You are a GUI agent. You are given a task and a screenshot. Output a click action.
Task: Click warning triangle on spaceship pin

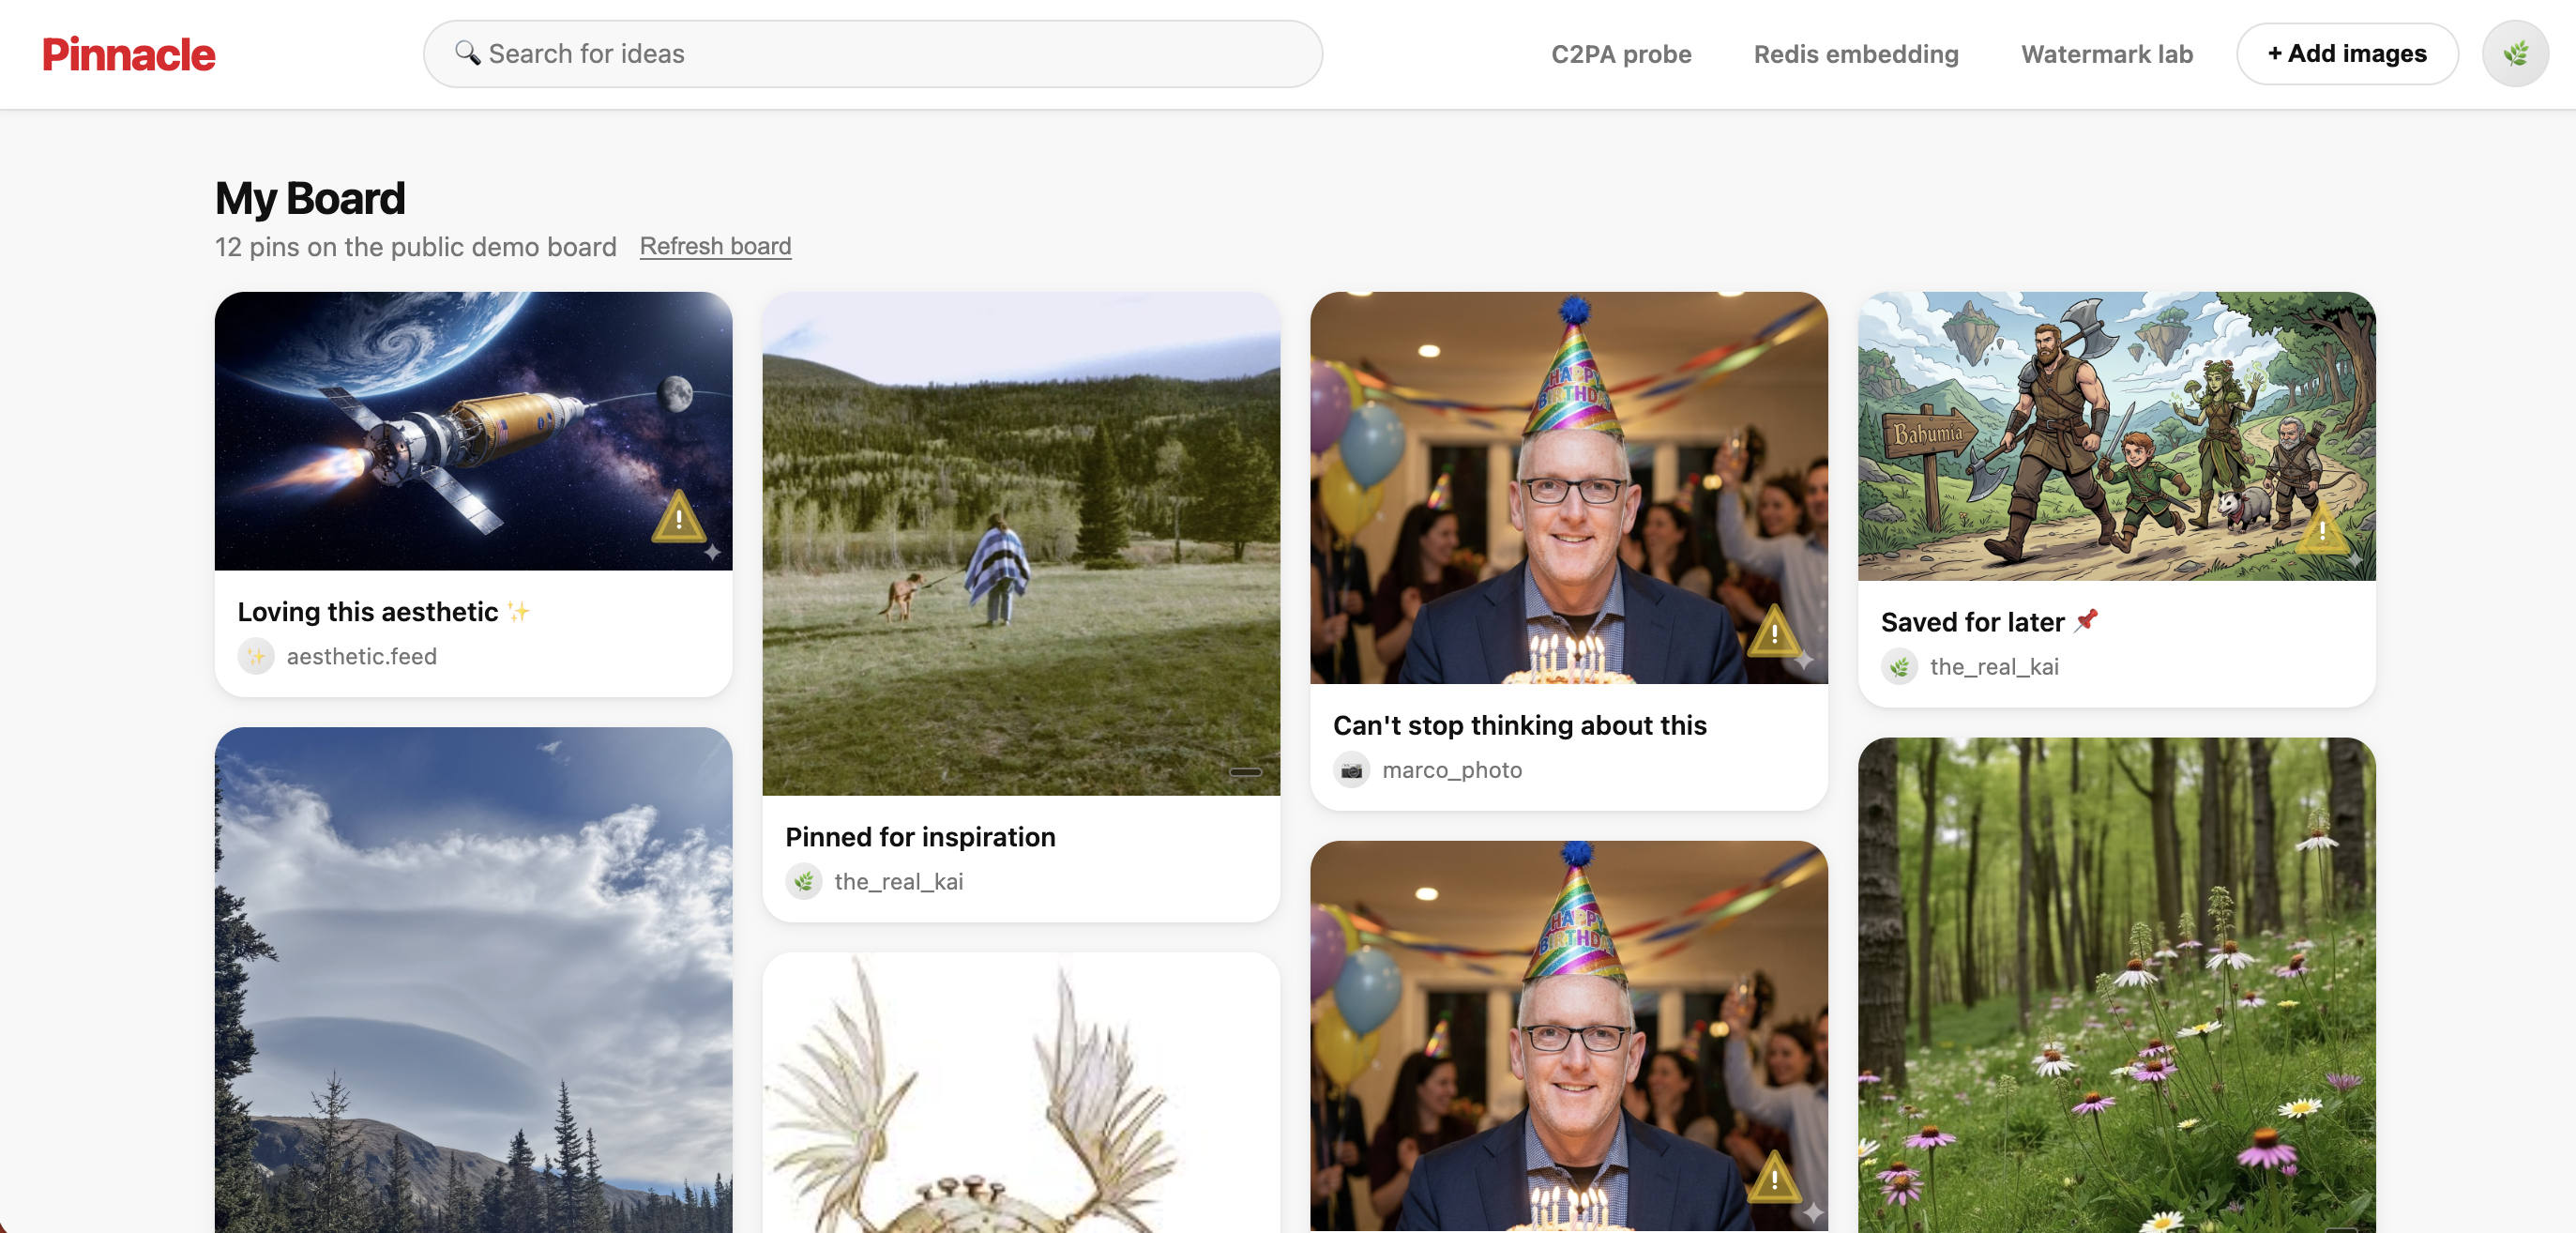click(x=679, y=518)
